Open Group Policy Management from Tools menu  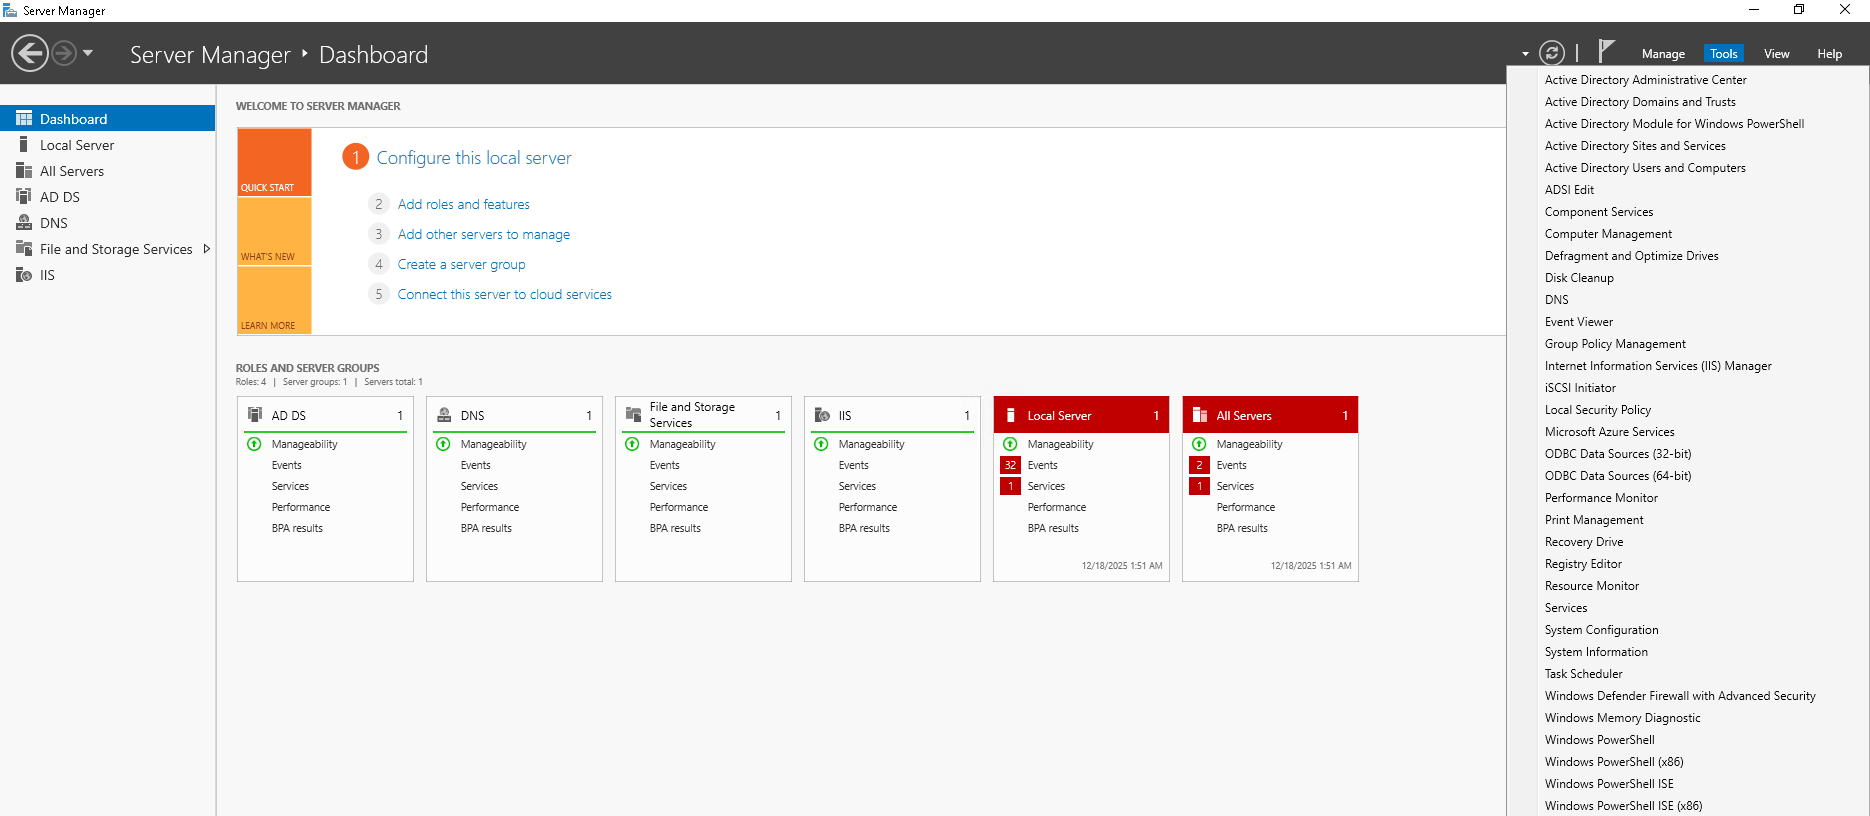1614,344
